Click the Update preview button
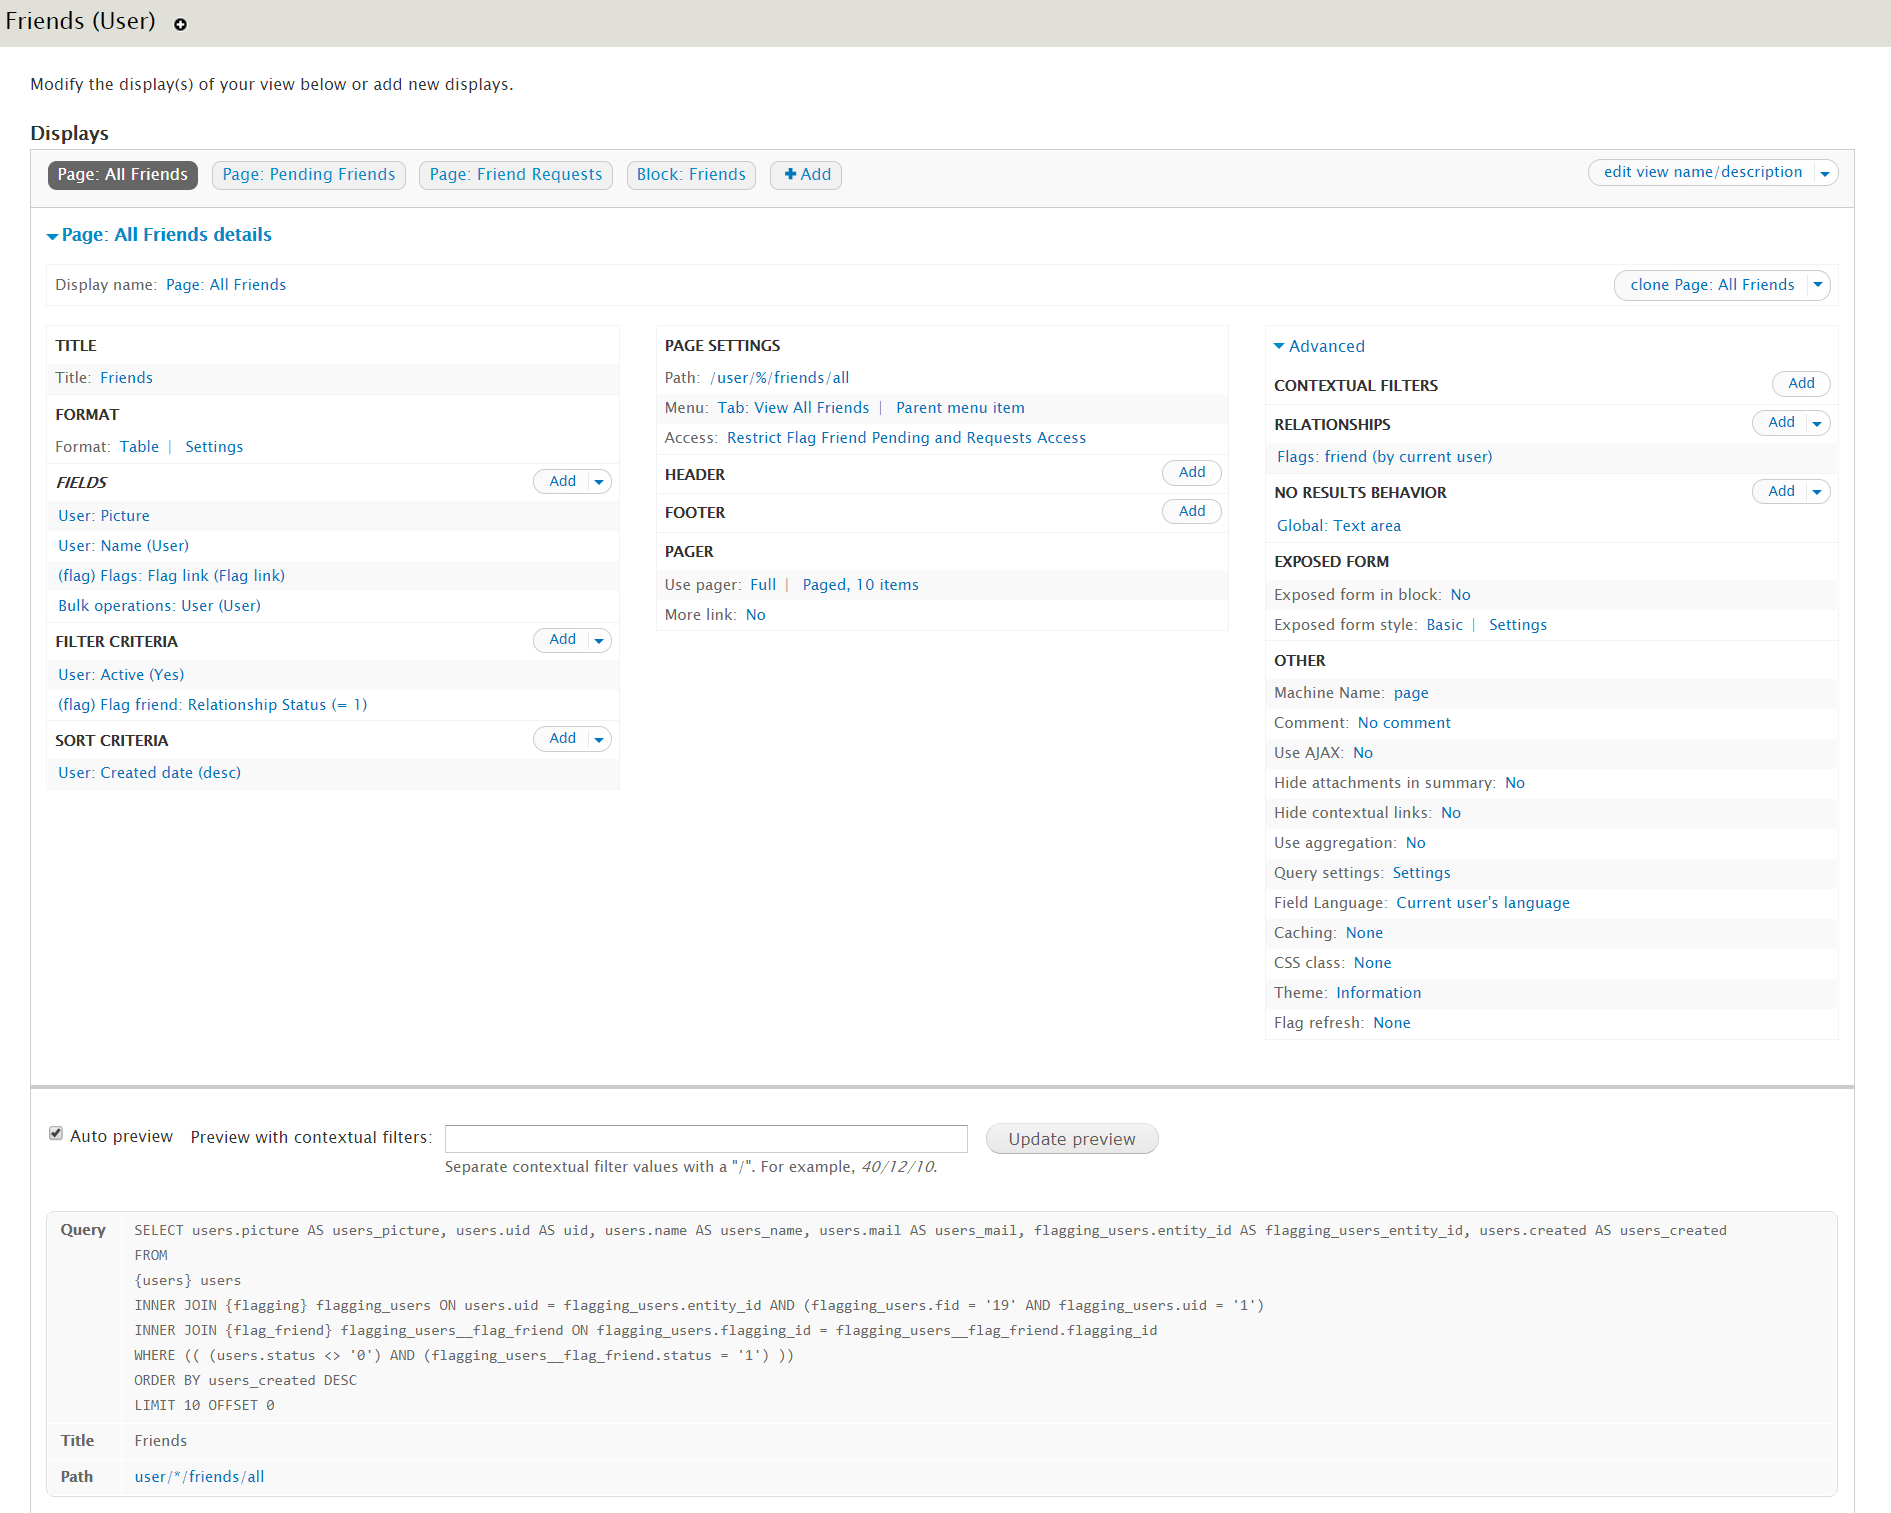This screenshot has height=1513, width=1891. click(x=1072, y=1139)
